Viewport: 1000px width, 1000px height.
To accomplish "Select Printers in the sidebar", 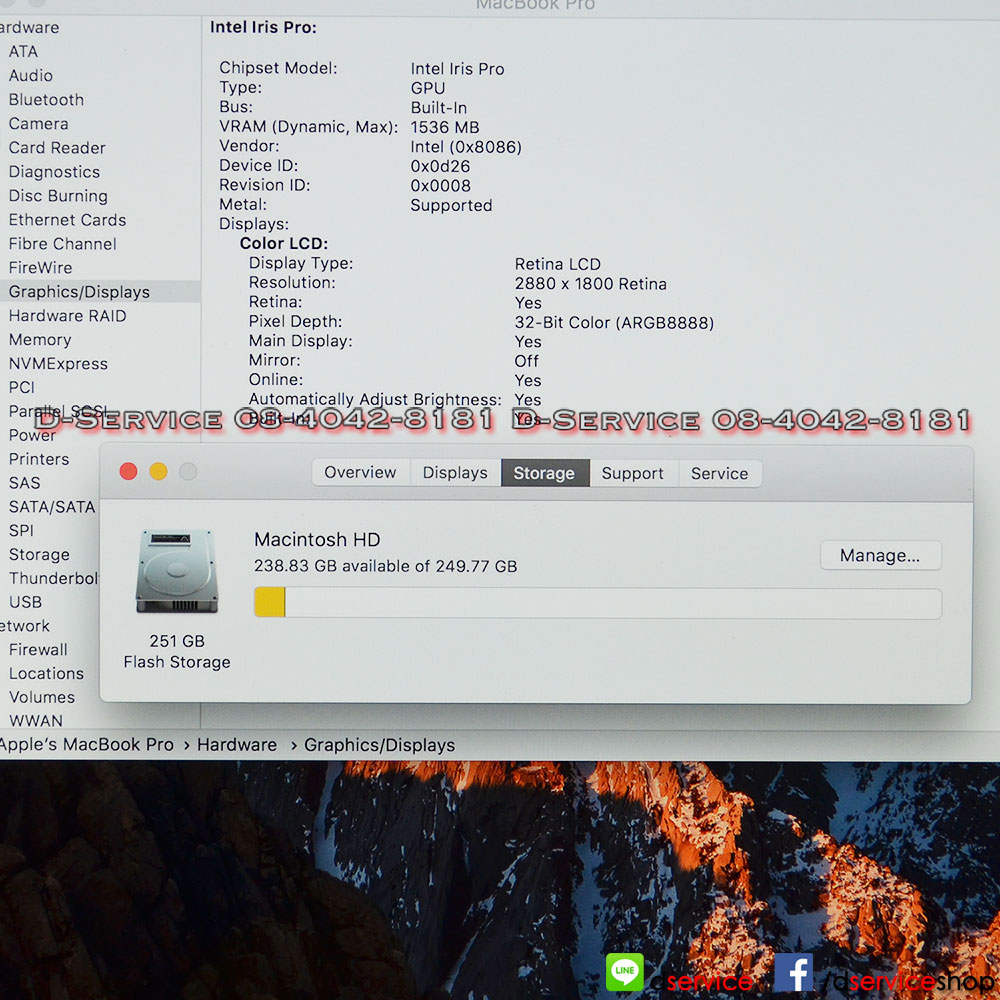I will point(39,459).
